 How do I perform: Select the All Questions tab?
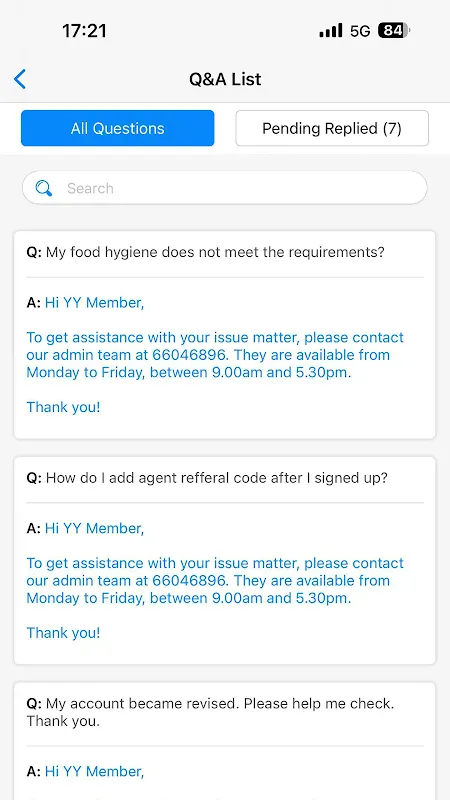tap(117, 128)
